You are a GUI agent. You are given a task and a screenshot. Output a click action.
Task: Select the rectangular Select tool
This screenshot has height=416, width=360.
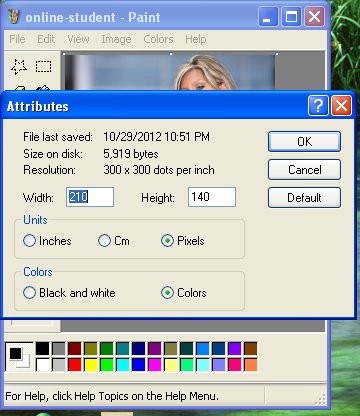pyautogui.click(x=43, y=67)
